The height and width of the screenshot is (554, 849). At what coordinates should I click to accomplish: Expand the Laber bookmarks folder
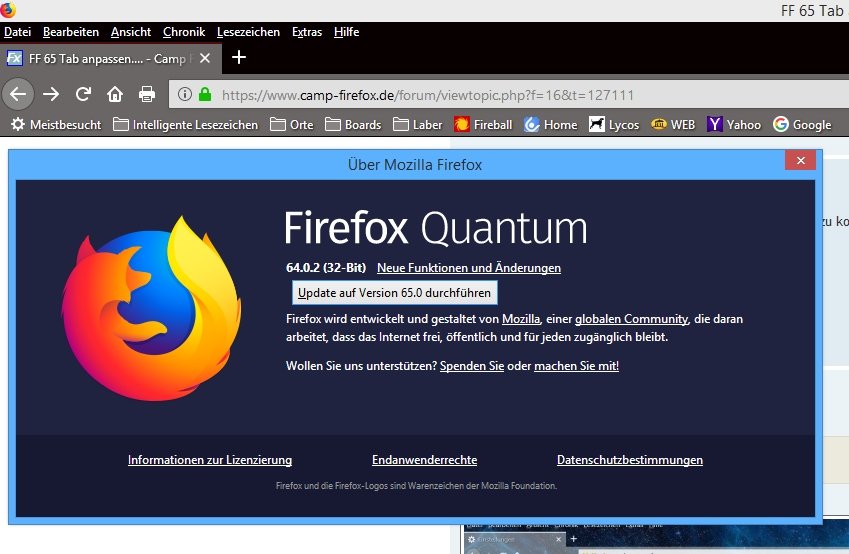[x=417, y=125]
